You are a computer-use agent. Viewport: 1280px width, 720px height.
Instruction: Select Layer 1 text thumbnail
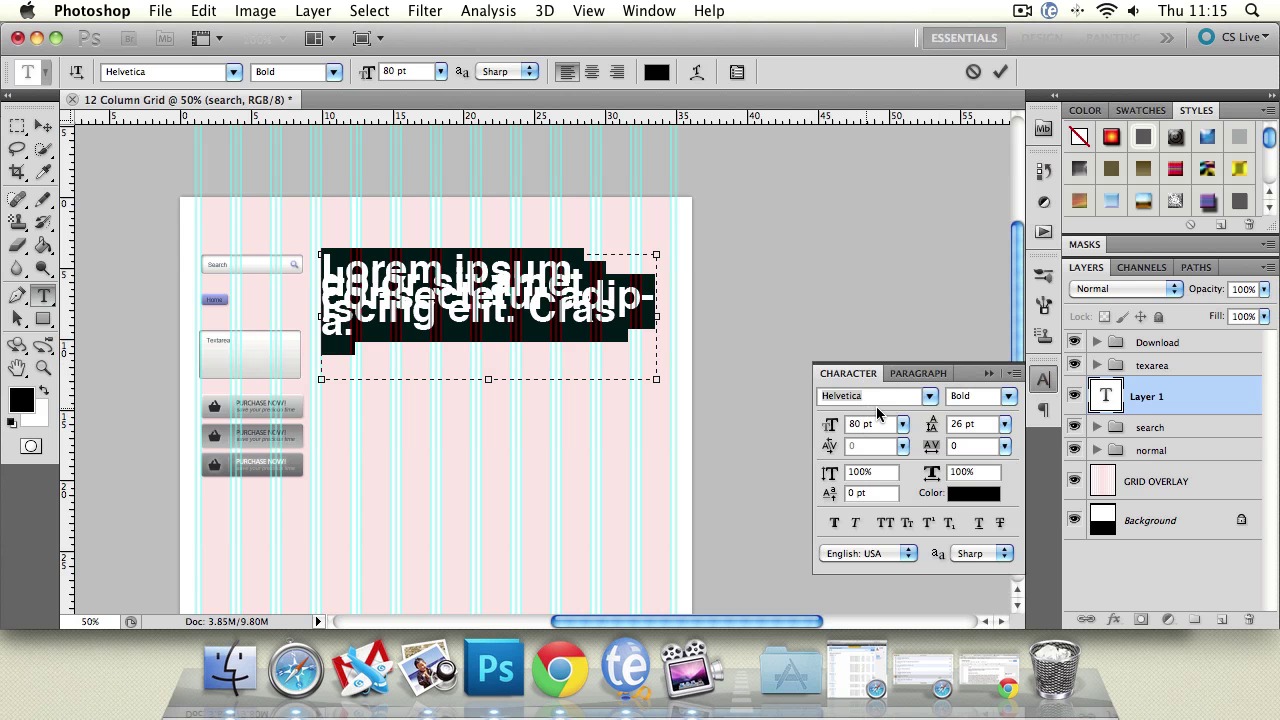coord(1105,396)
